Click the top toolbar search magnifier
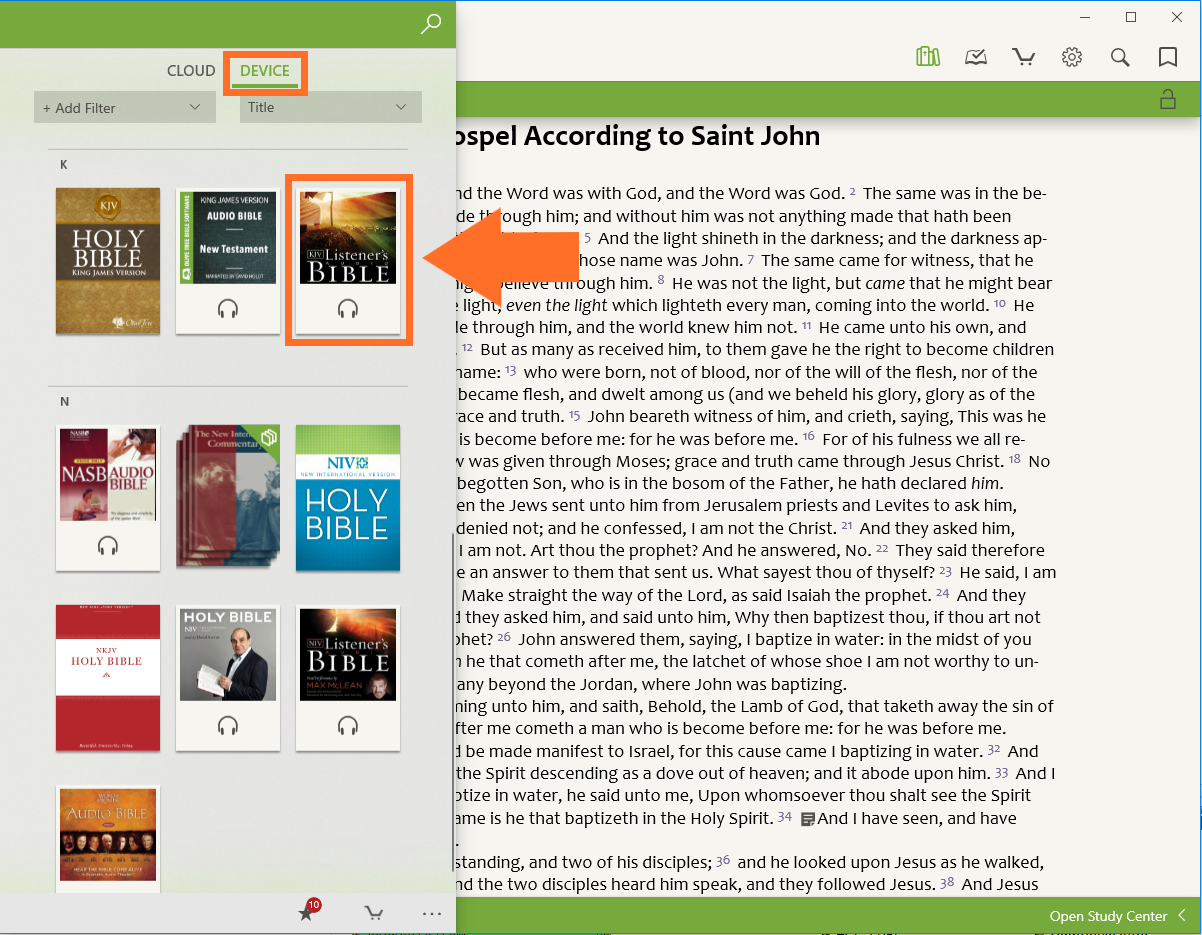The image size is (1202, 935). pyautogui.click(x=1120, y=57)
